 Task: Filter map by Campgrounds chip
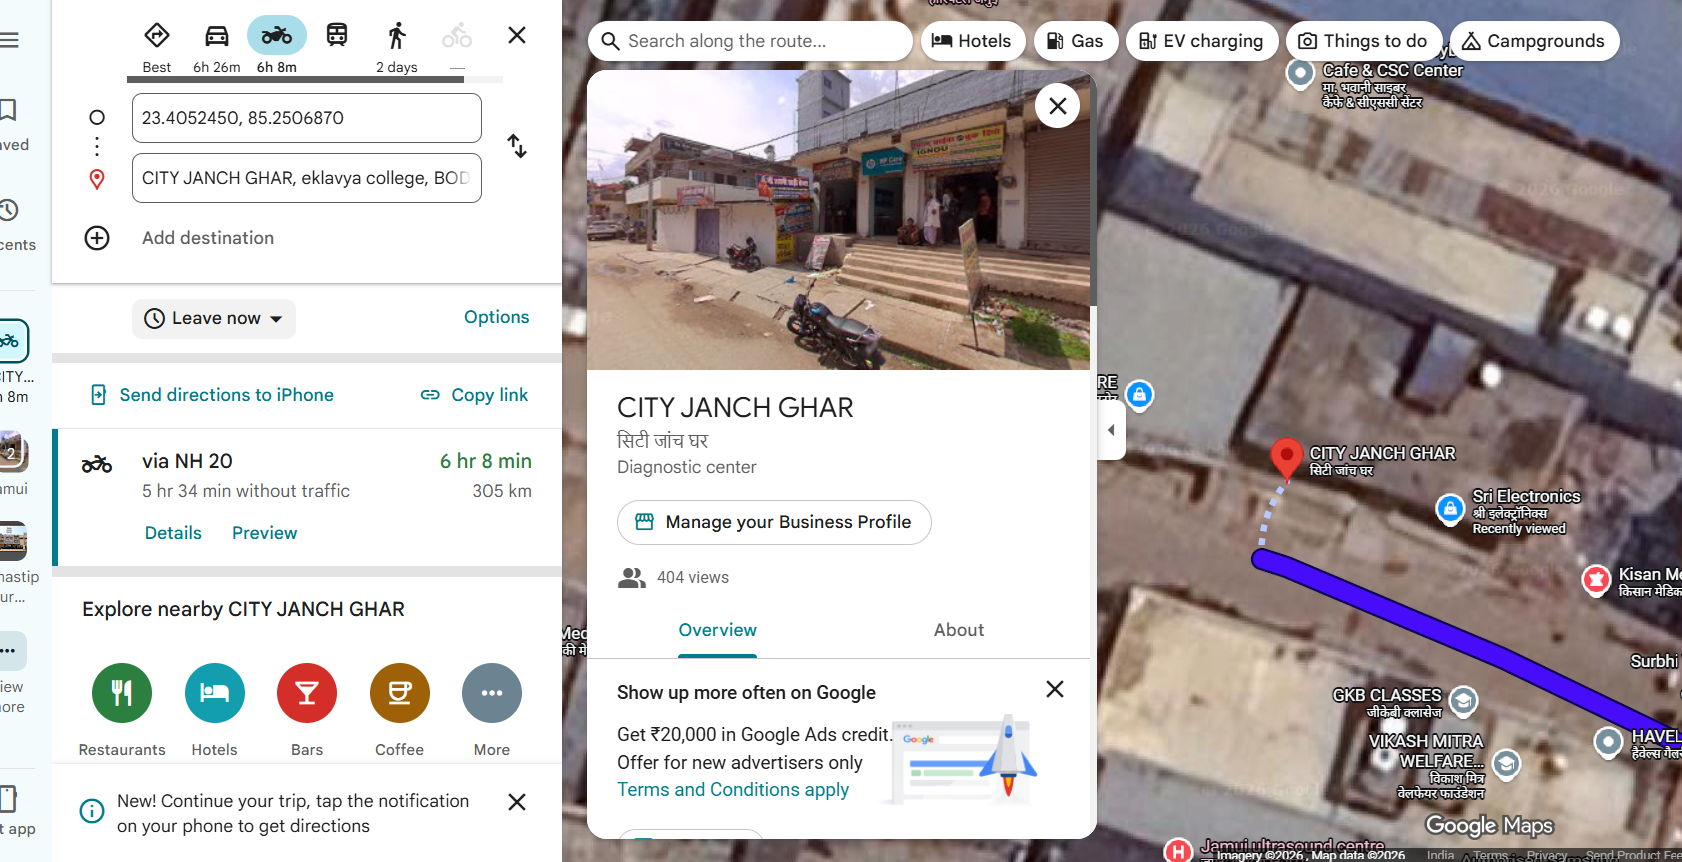[1534, 41]
